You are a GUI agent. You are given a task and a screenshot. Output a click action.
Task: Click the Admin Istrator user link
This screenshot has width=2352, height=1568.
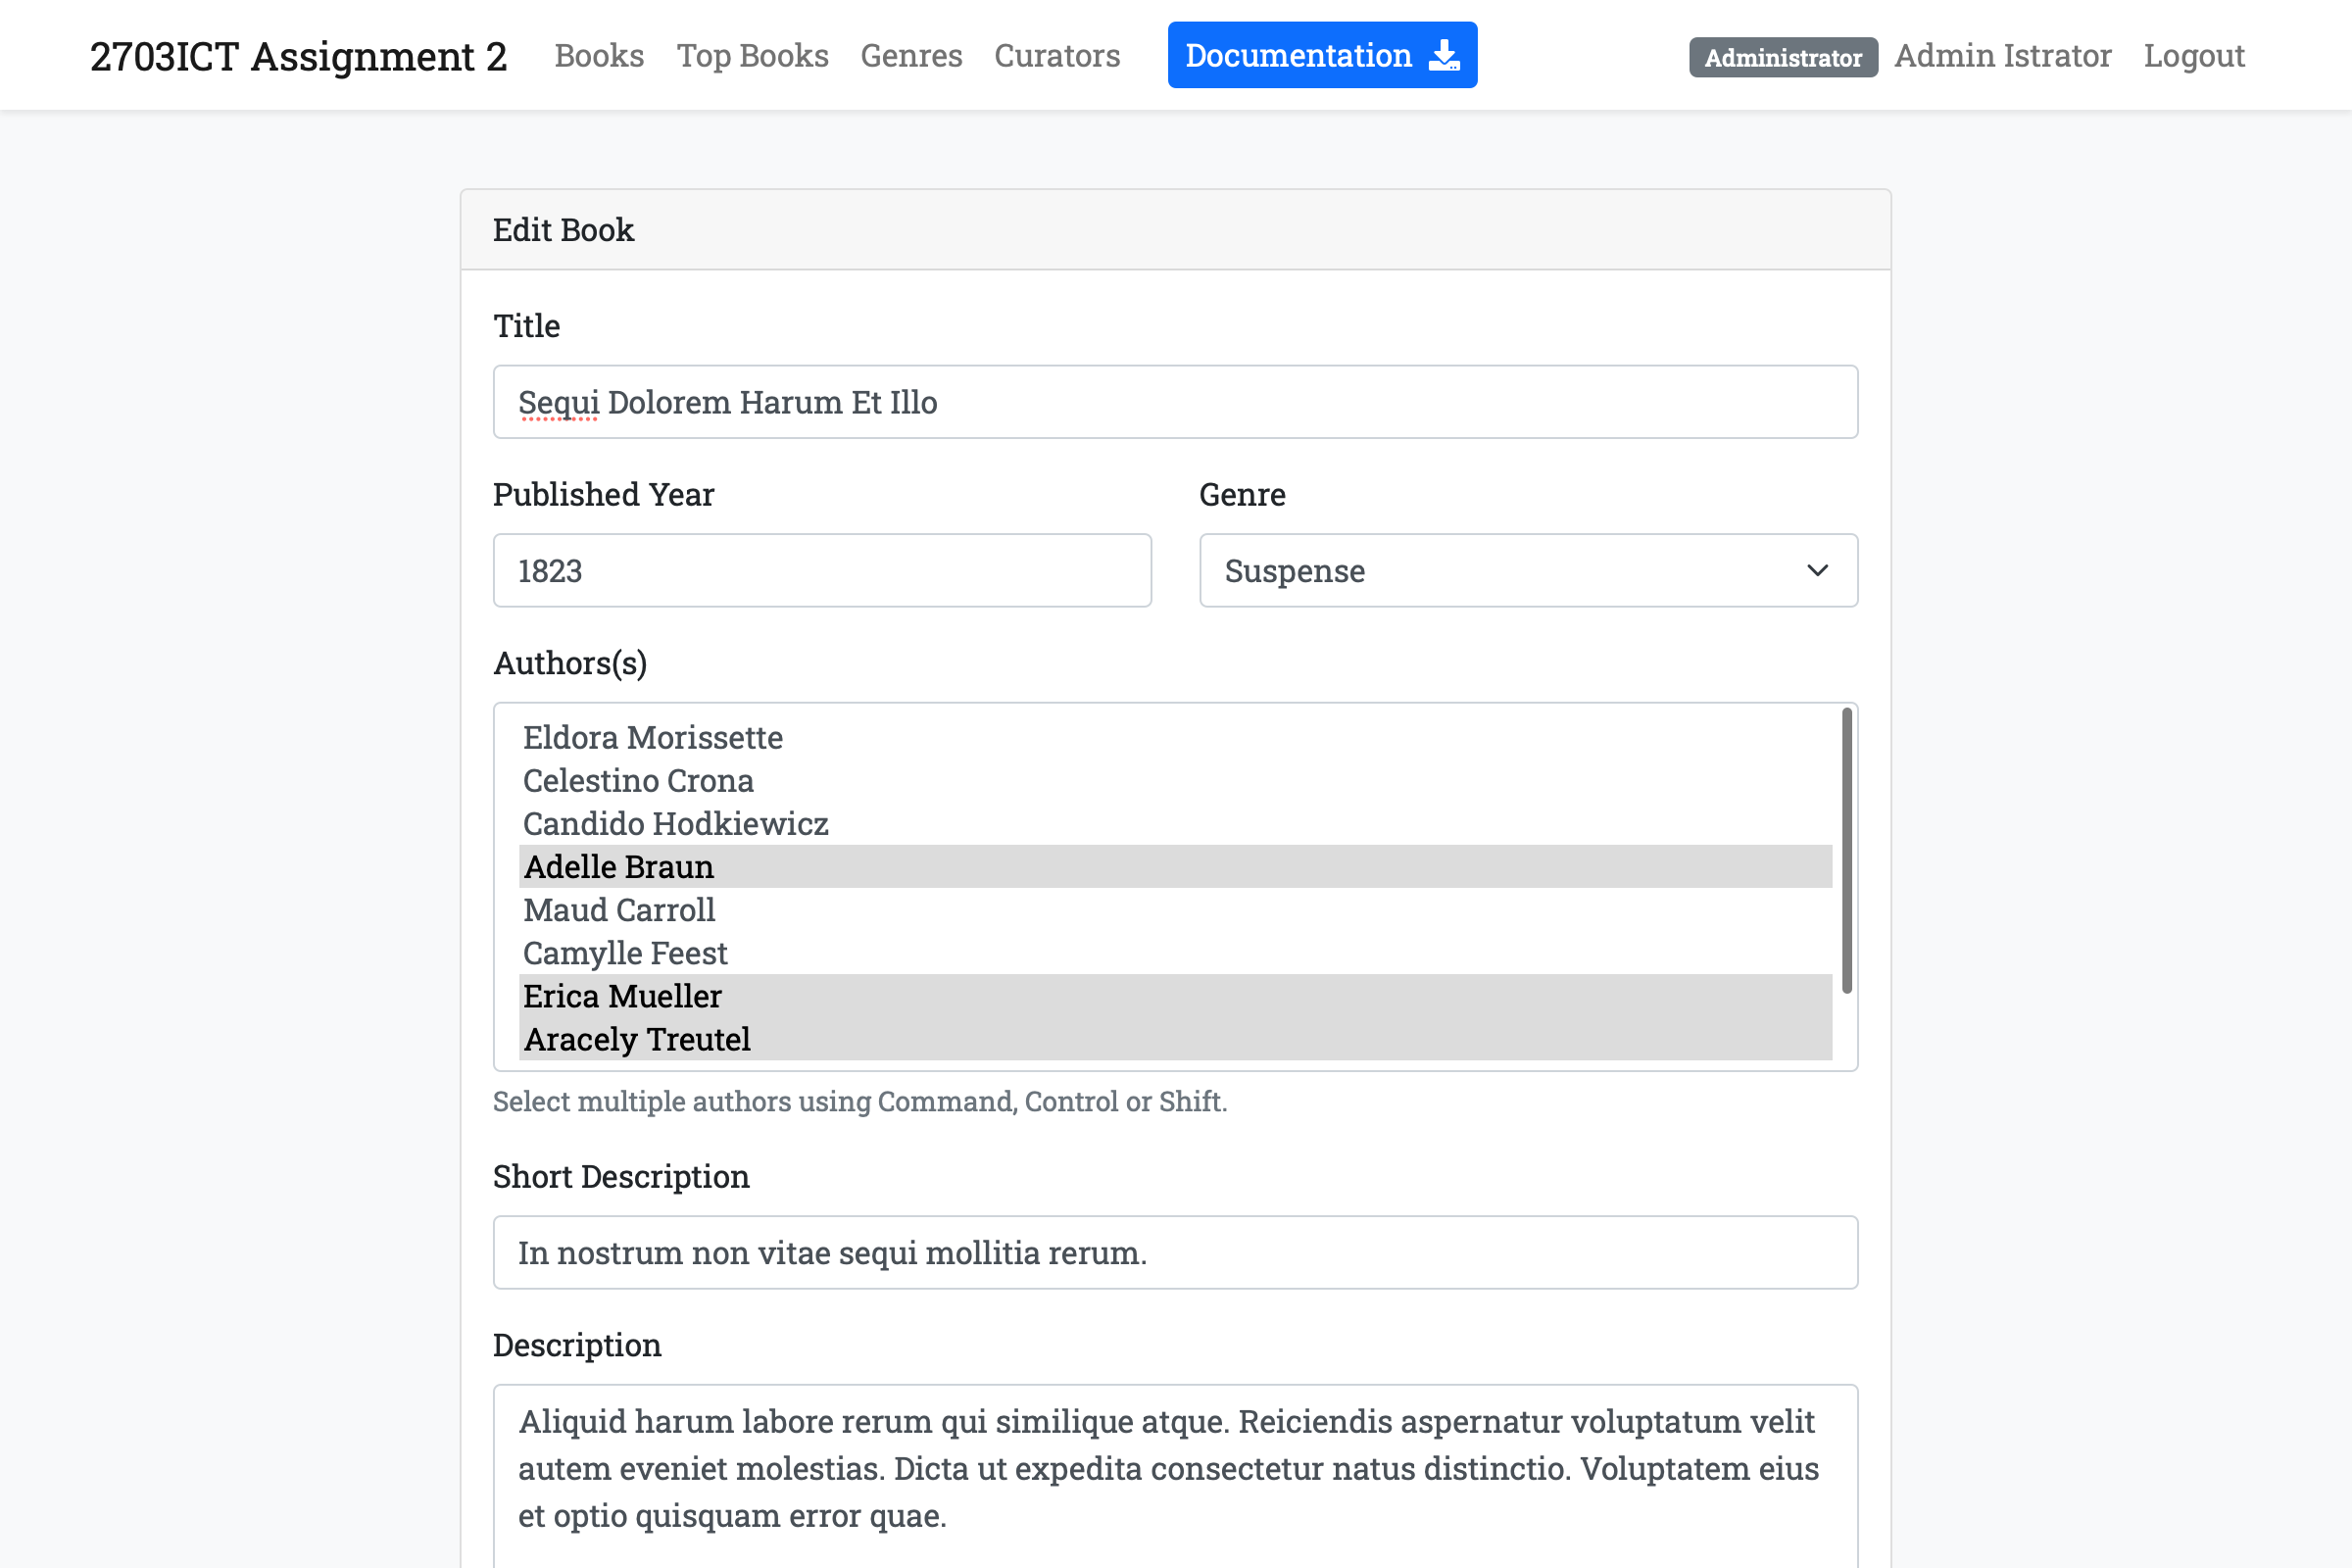coord(2002,56)
